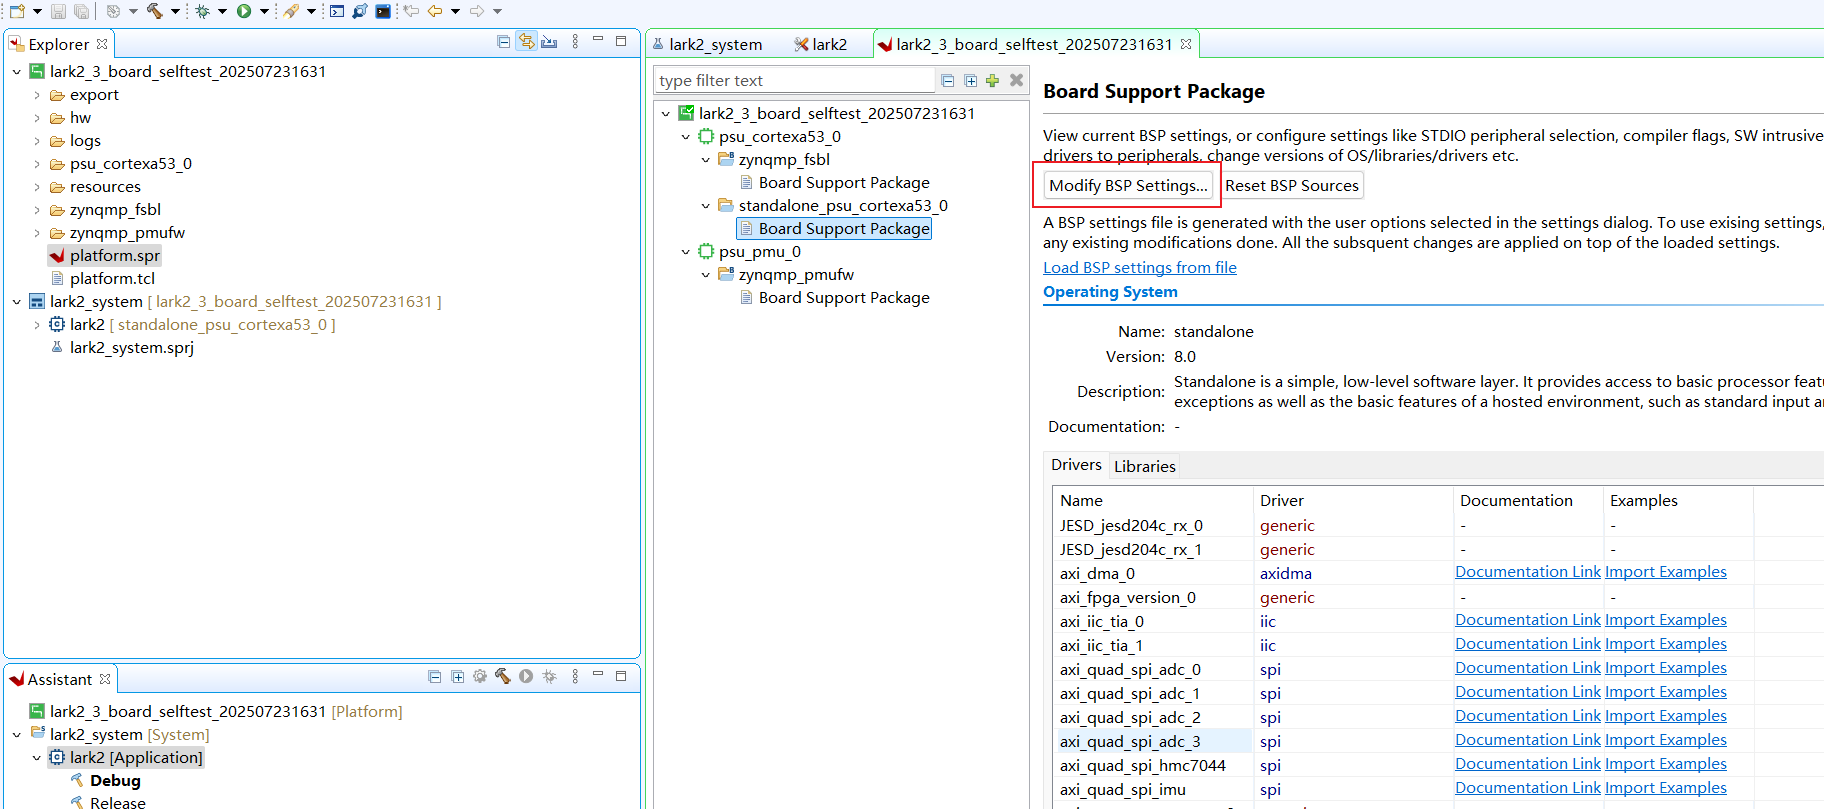This screenshot has width=1824, height=809.
Task: Toggle Link with Editor in Explorer toolbar
Action: point(526,42)
